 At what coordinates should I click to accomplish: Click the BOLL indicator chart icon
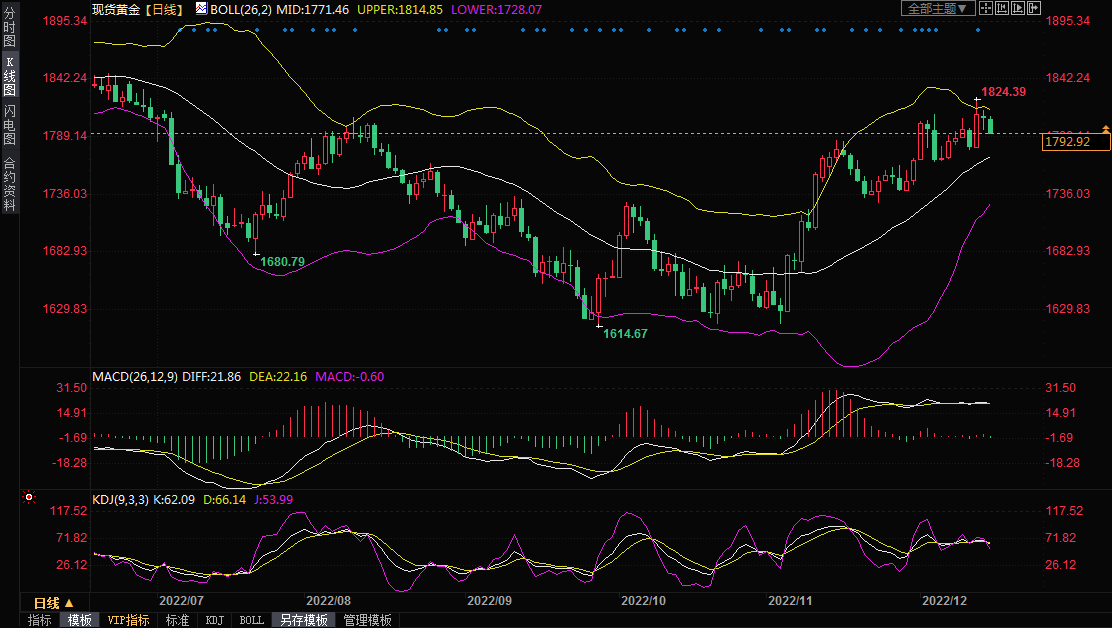[x=201, y=8]
